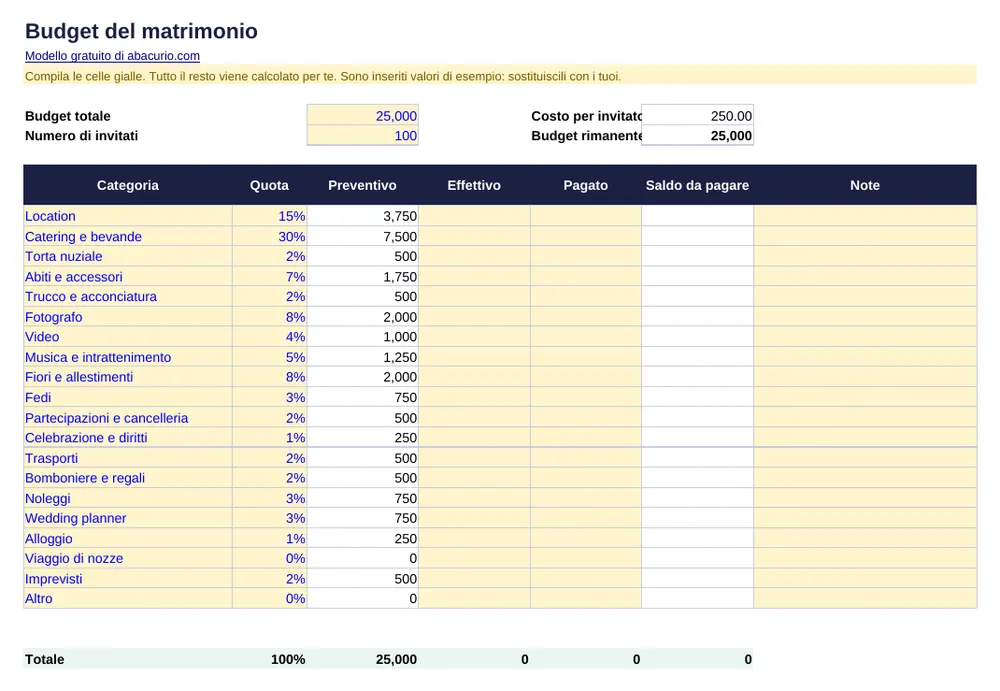Viewport: 1000px width, 691px height.
Task: Click the Categoria column header
Action: click(x=128, y=185)
